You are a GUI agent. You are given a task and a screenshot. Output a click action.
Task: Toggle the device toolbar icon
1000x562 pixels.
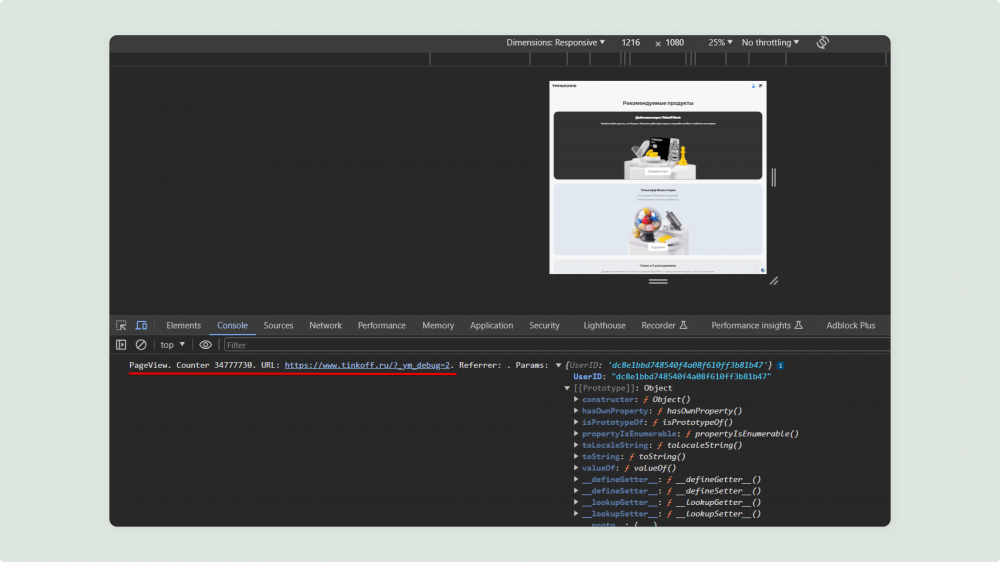[x=141, y=325]
